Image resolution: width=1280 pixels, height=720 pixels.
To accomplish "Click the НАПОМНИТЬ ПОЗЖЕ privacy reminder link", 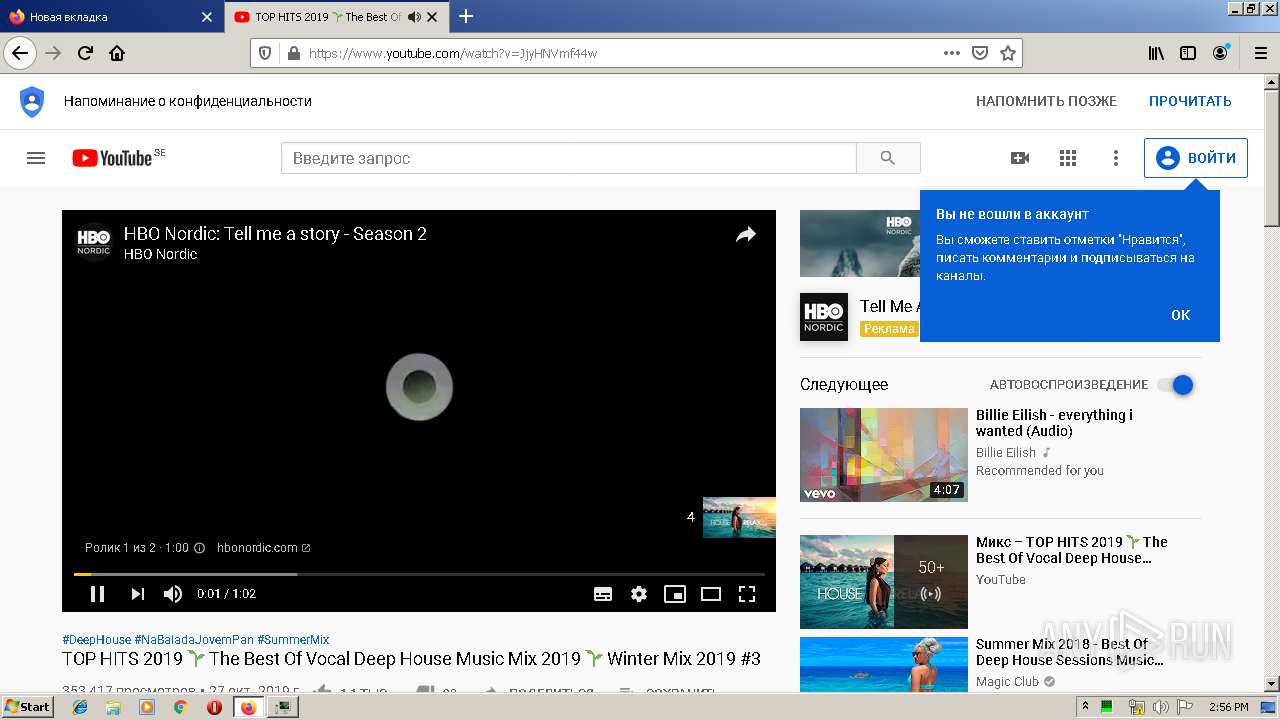I will point(1046,101).
